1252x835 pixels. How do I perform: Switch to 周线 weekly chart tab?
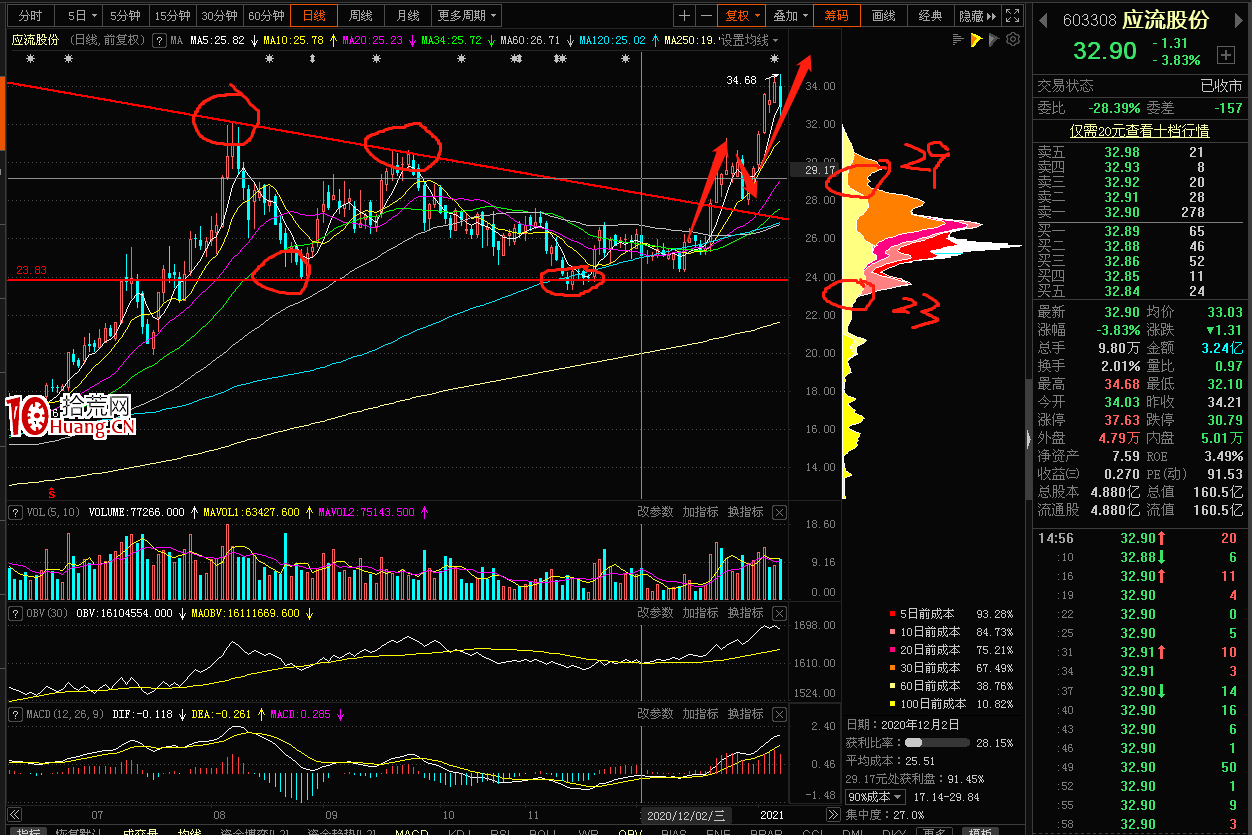[360, 16]
